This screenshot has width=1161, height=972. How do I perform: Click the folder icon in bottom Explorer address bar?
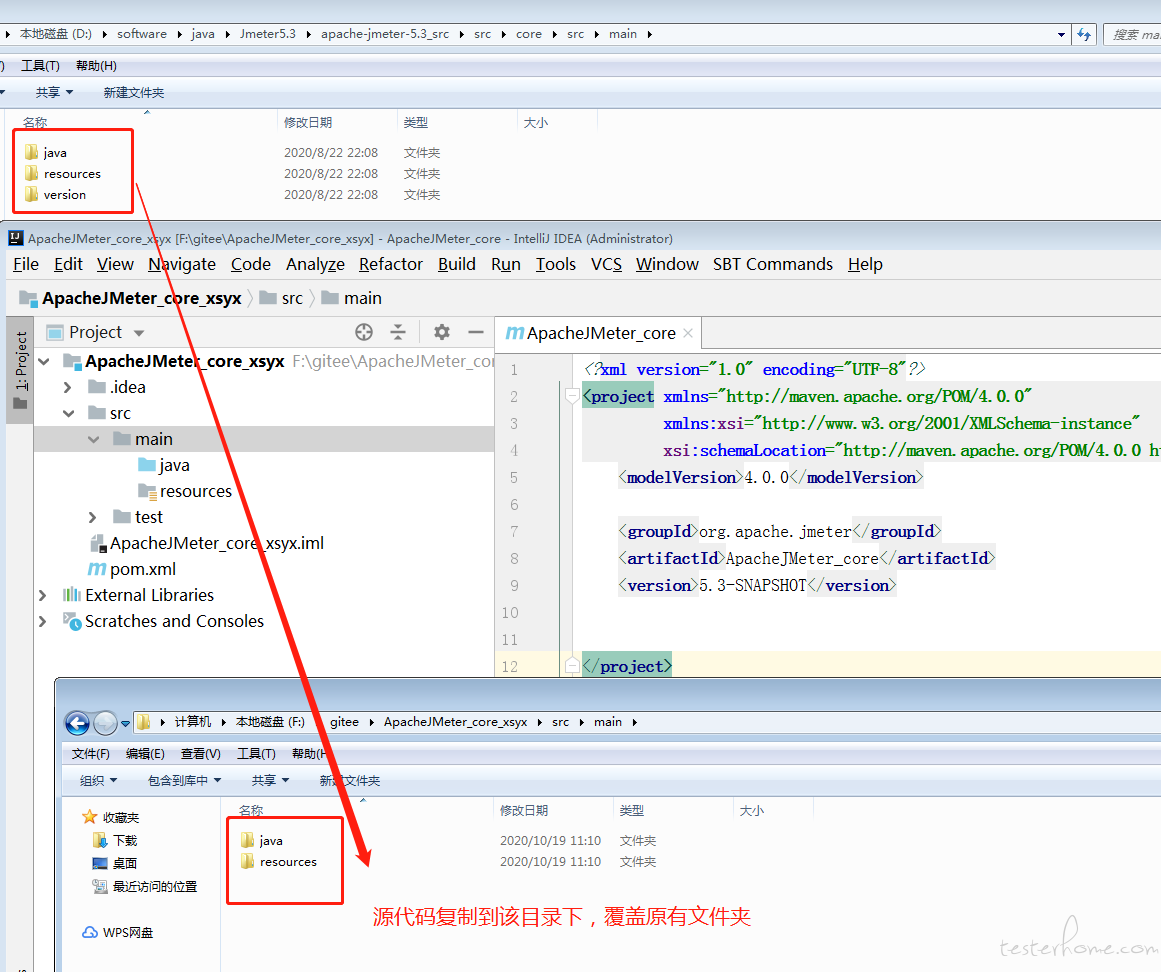[x=144, y=722]
